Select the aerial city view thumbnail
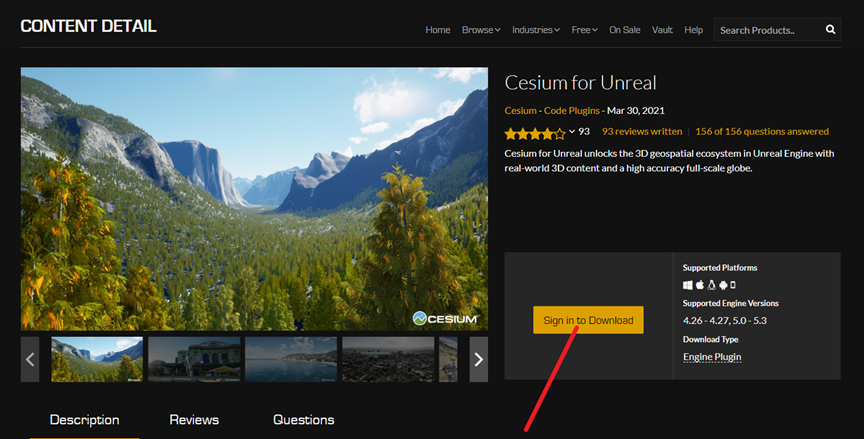The height and width of the screenshot is (439, 864). click(388, 360)
